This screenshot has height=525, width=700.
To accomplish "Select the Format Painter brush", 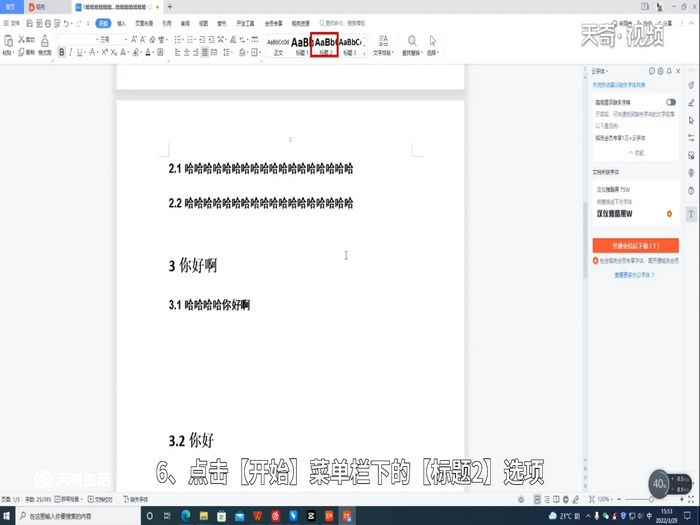I will click(45, 42).
